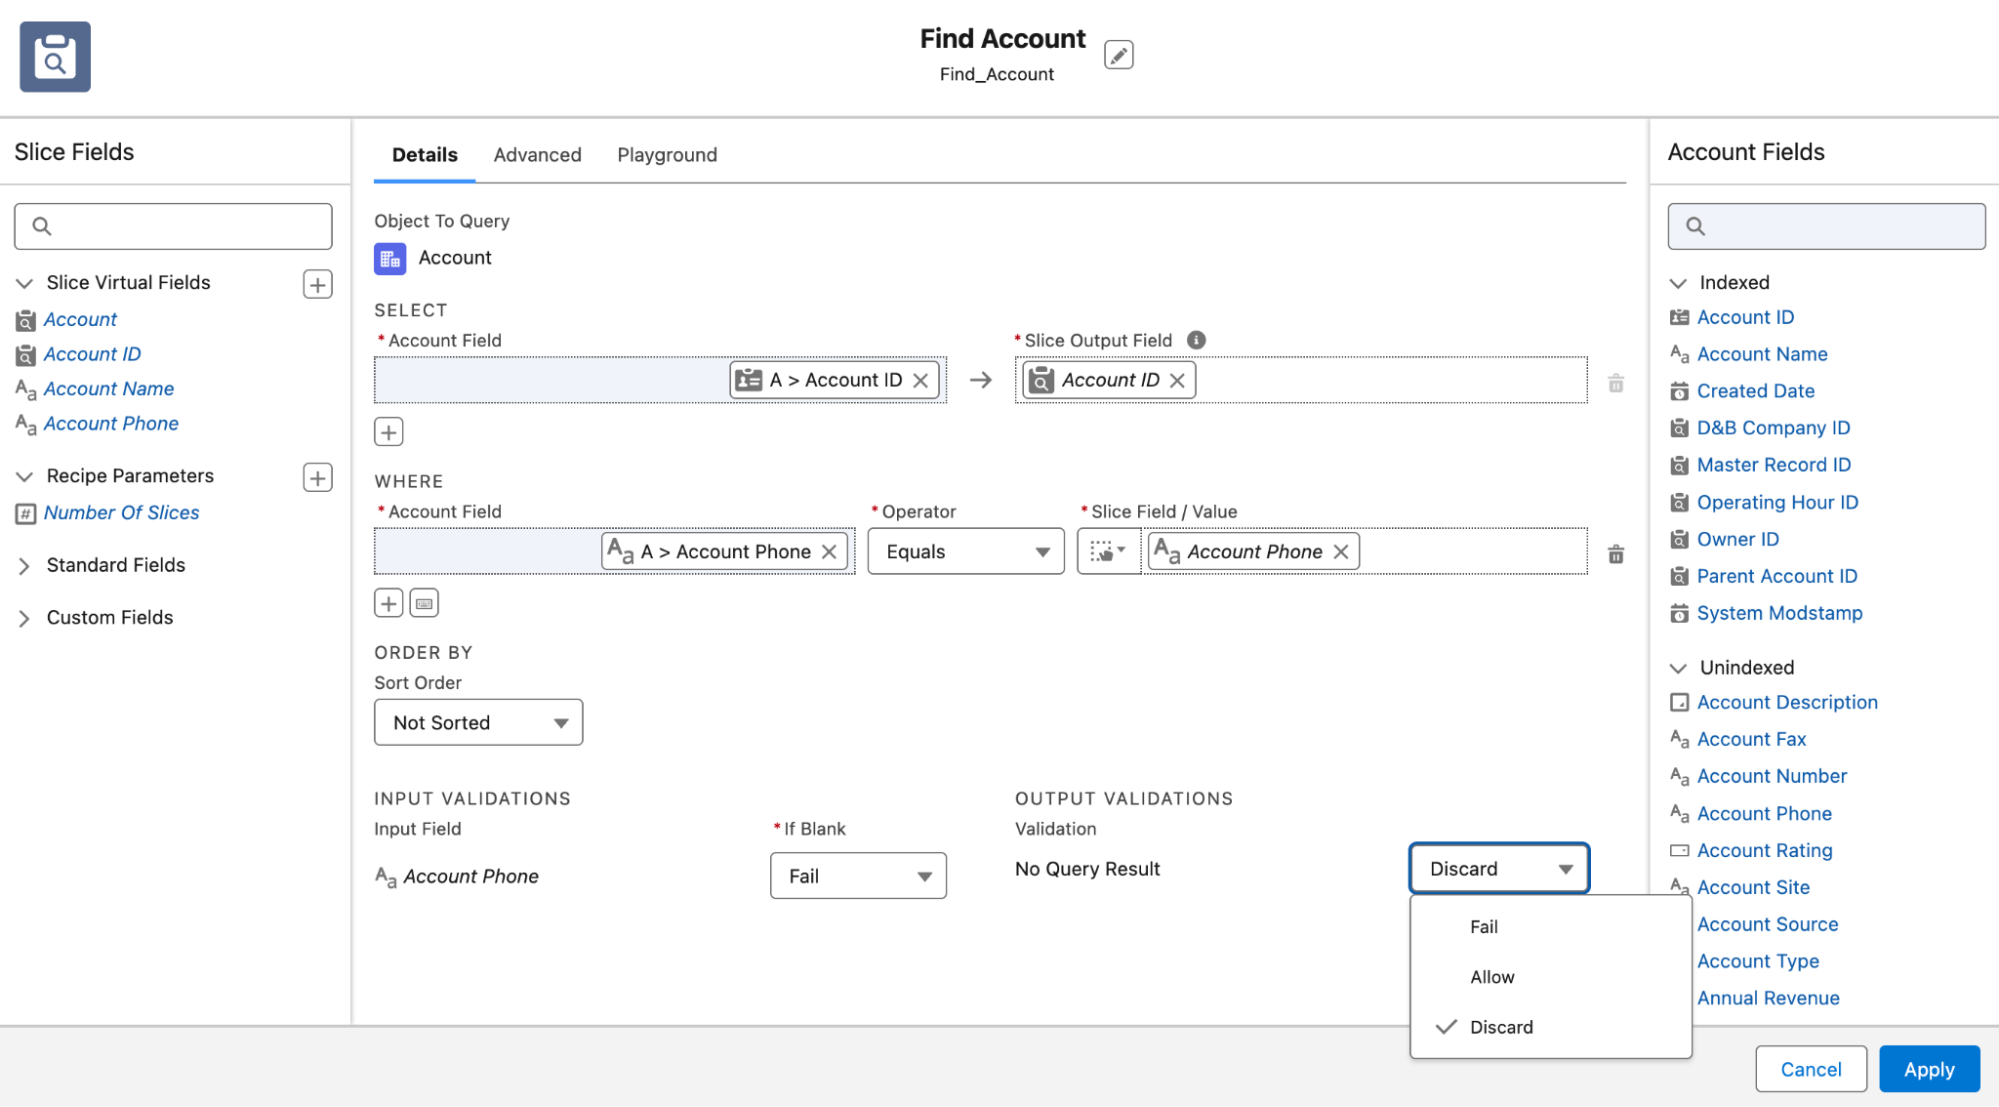This screenshot has width=1999, height=1107.
Task: Open the Equals operator dropdown
Action: coord(964,552)
